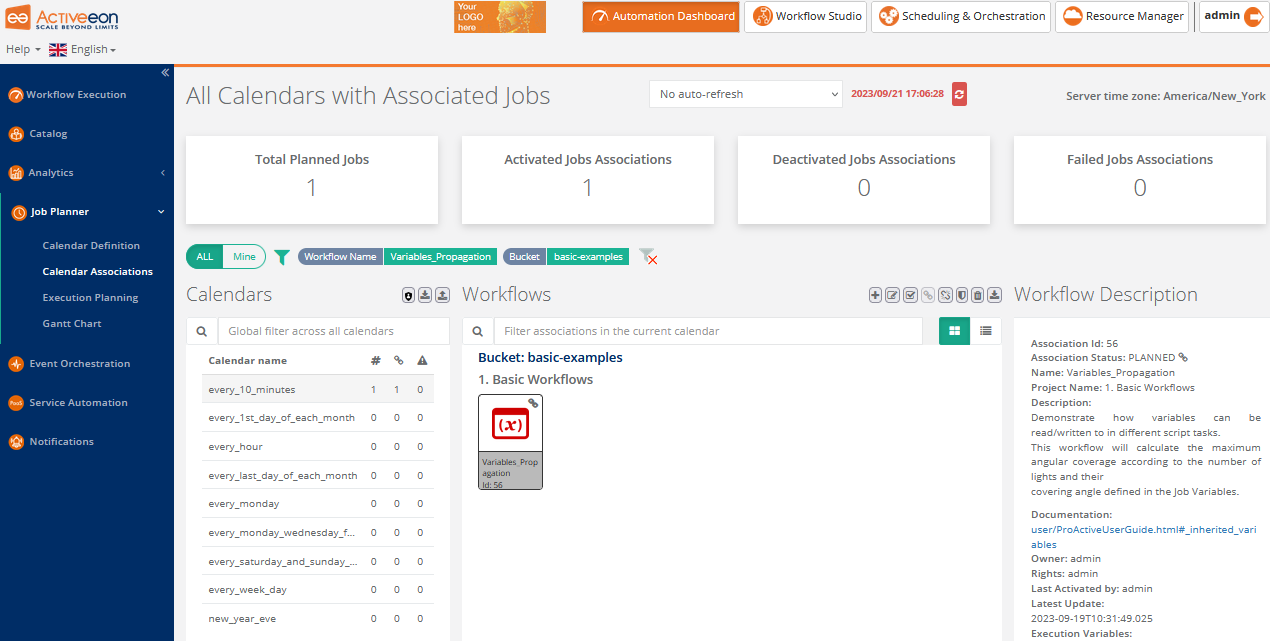Click the link icon on Variables_Propagation card

pyautogui.click(x=533, y=403)
